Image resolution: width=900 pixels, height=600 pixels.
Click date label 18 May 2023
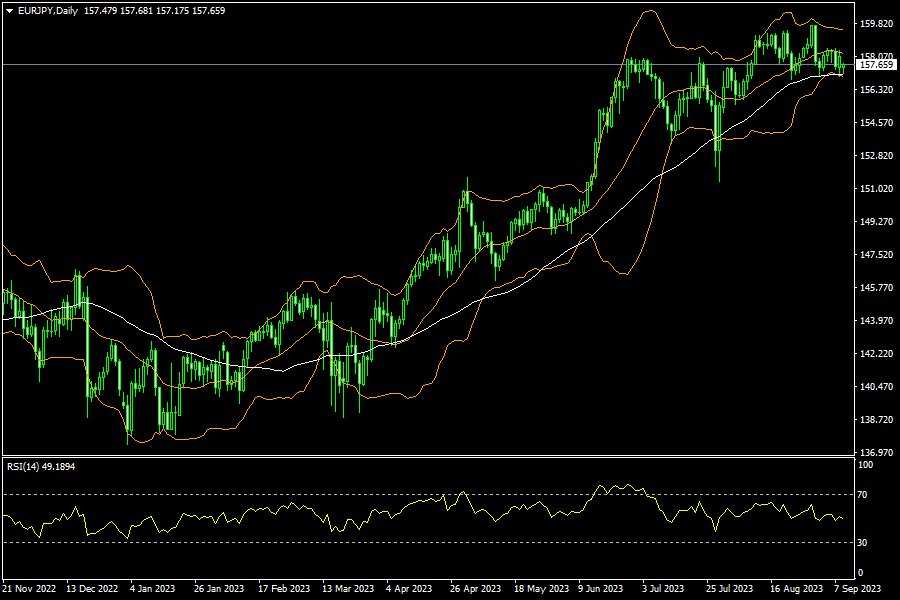541,589
